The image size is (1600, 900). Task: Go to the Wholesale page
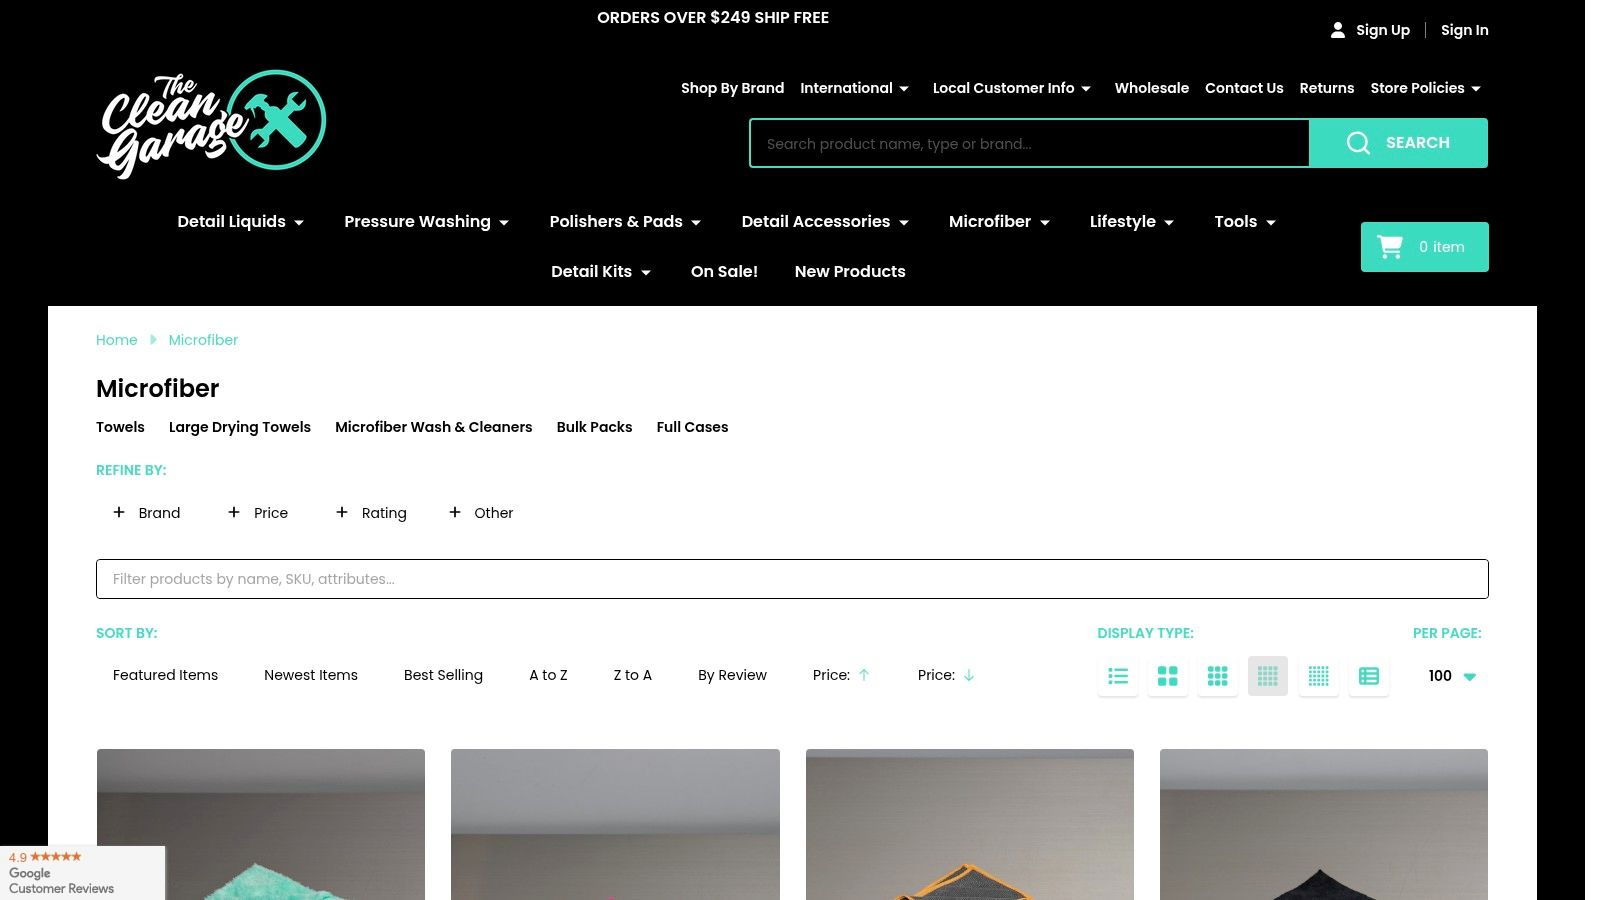click(1152, 88)
